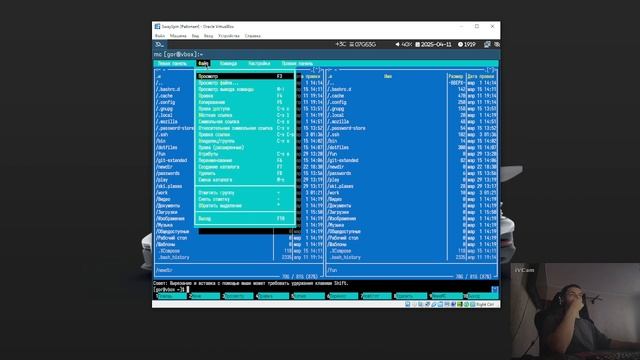Choose Создание каталога F7 menu entry
Viewport: 640px width, 360px height.
point(245,167)
